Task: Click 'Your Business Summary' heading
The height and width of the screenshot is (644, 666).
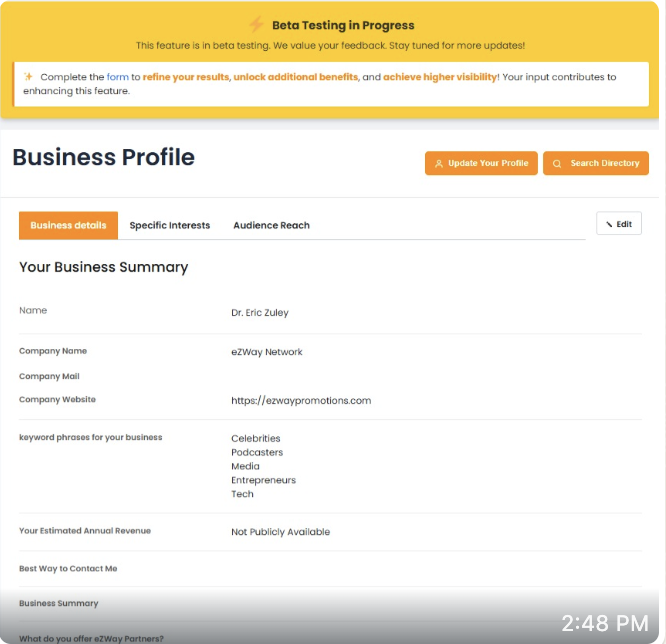Action: [x=104, y=267]
